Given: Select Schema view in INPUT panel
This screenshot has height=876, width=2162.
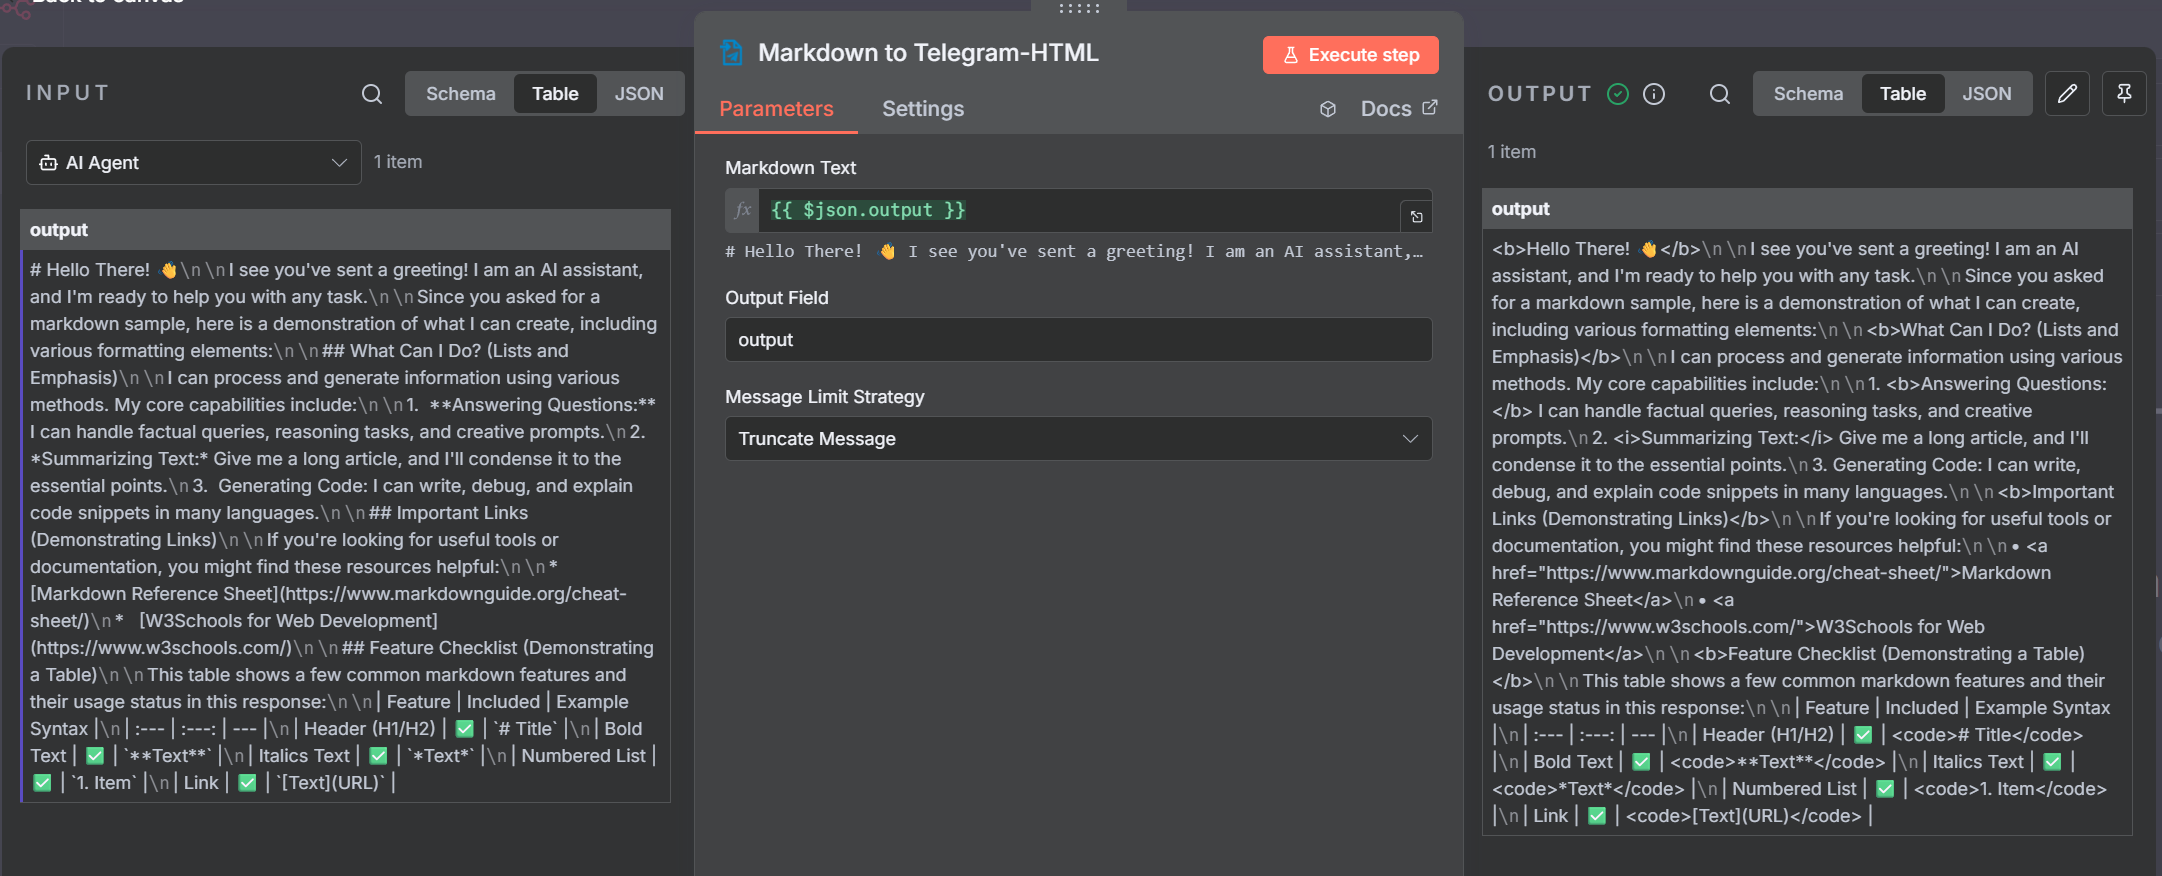Looking at the screenshot, I should point(460,94).
